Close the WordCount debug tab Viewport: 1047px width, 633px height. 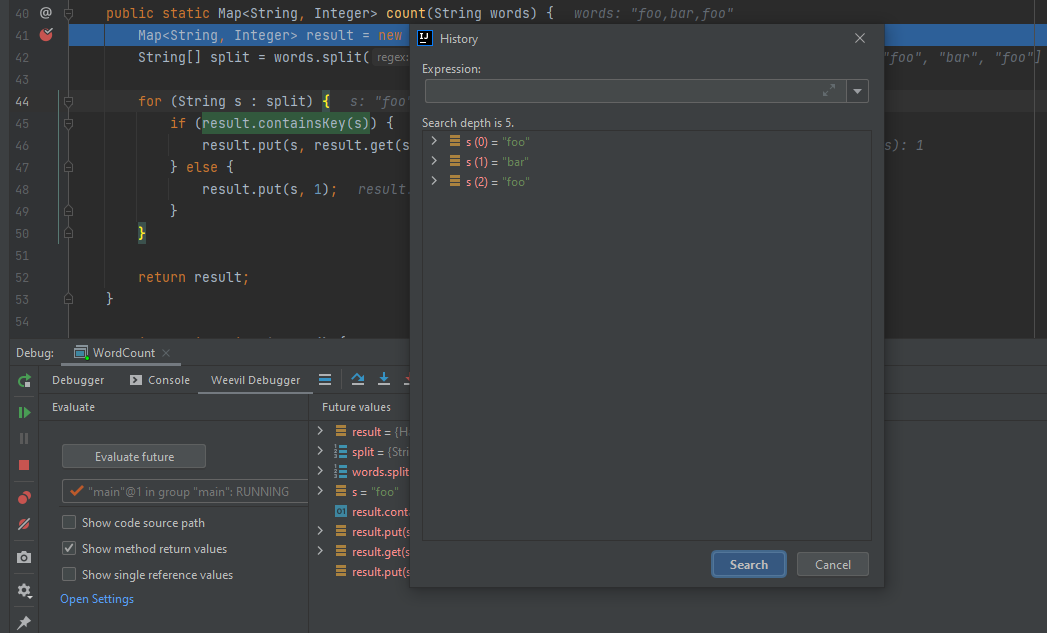[x=166, y=353]
